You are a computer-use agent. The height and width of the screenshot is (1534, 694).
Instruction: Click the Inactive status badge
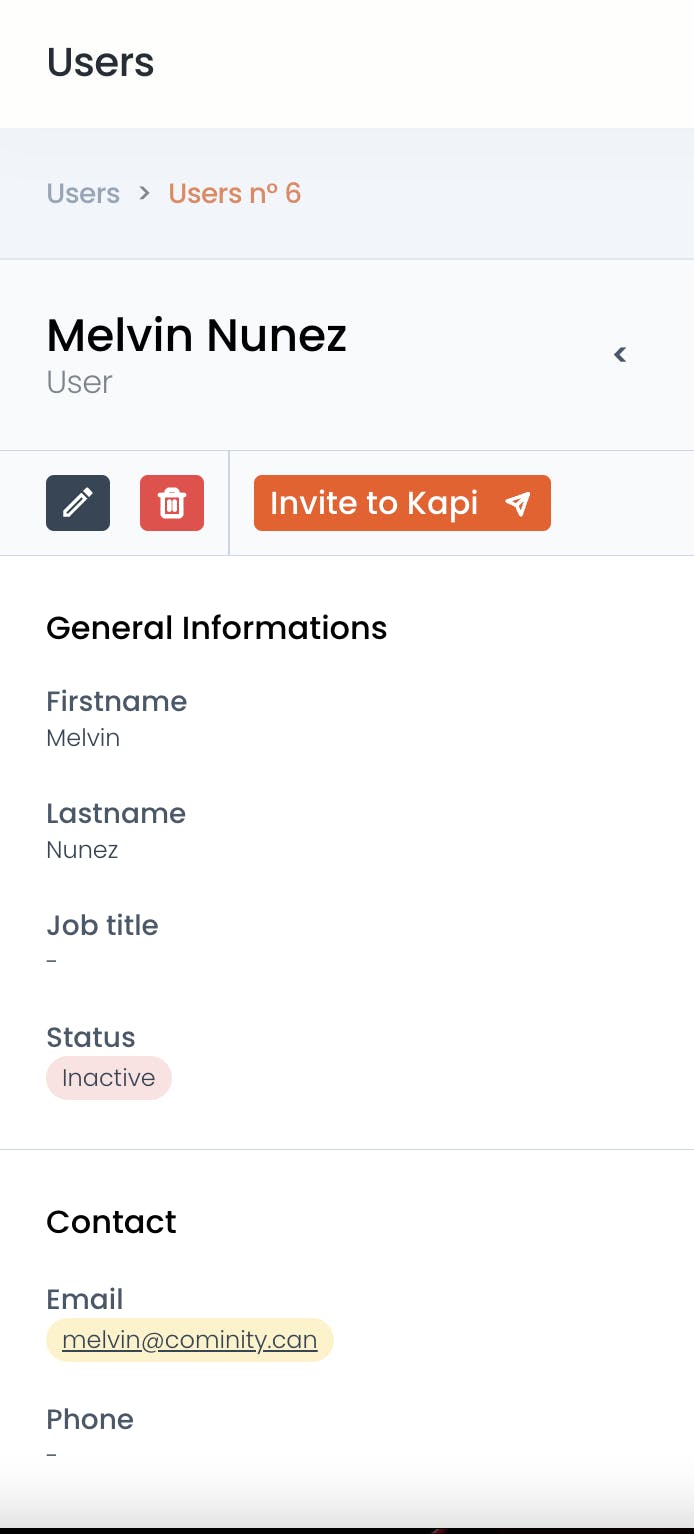(x=109, y=1078)
